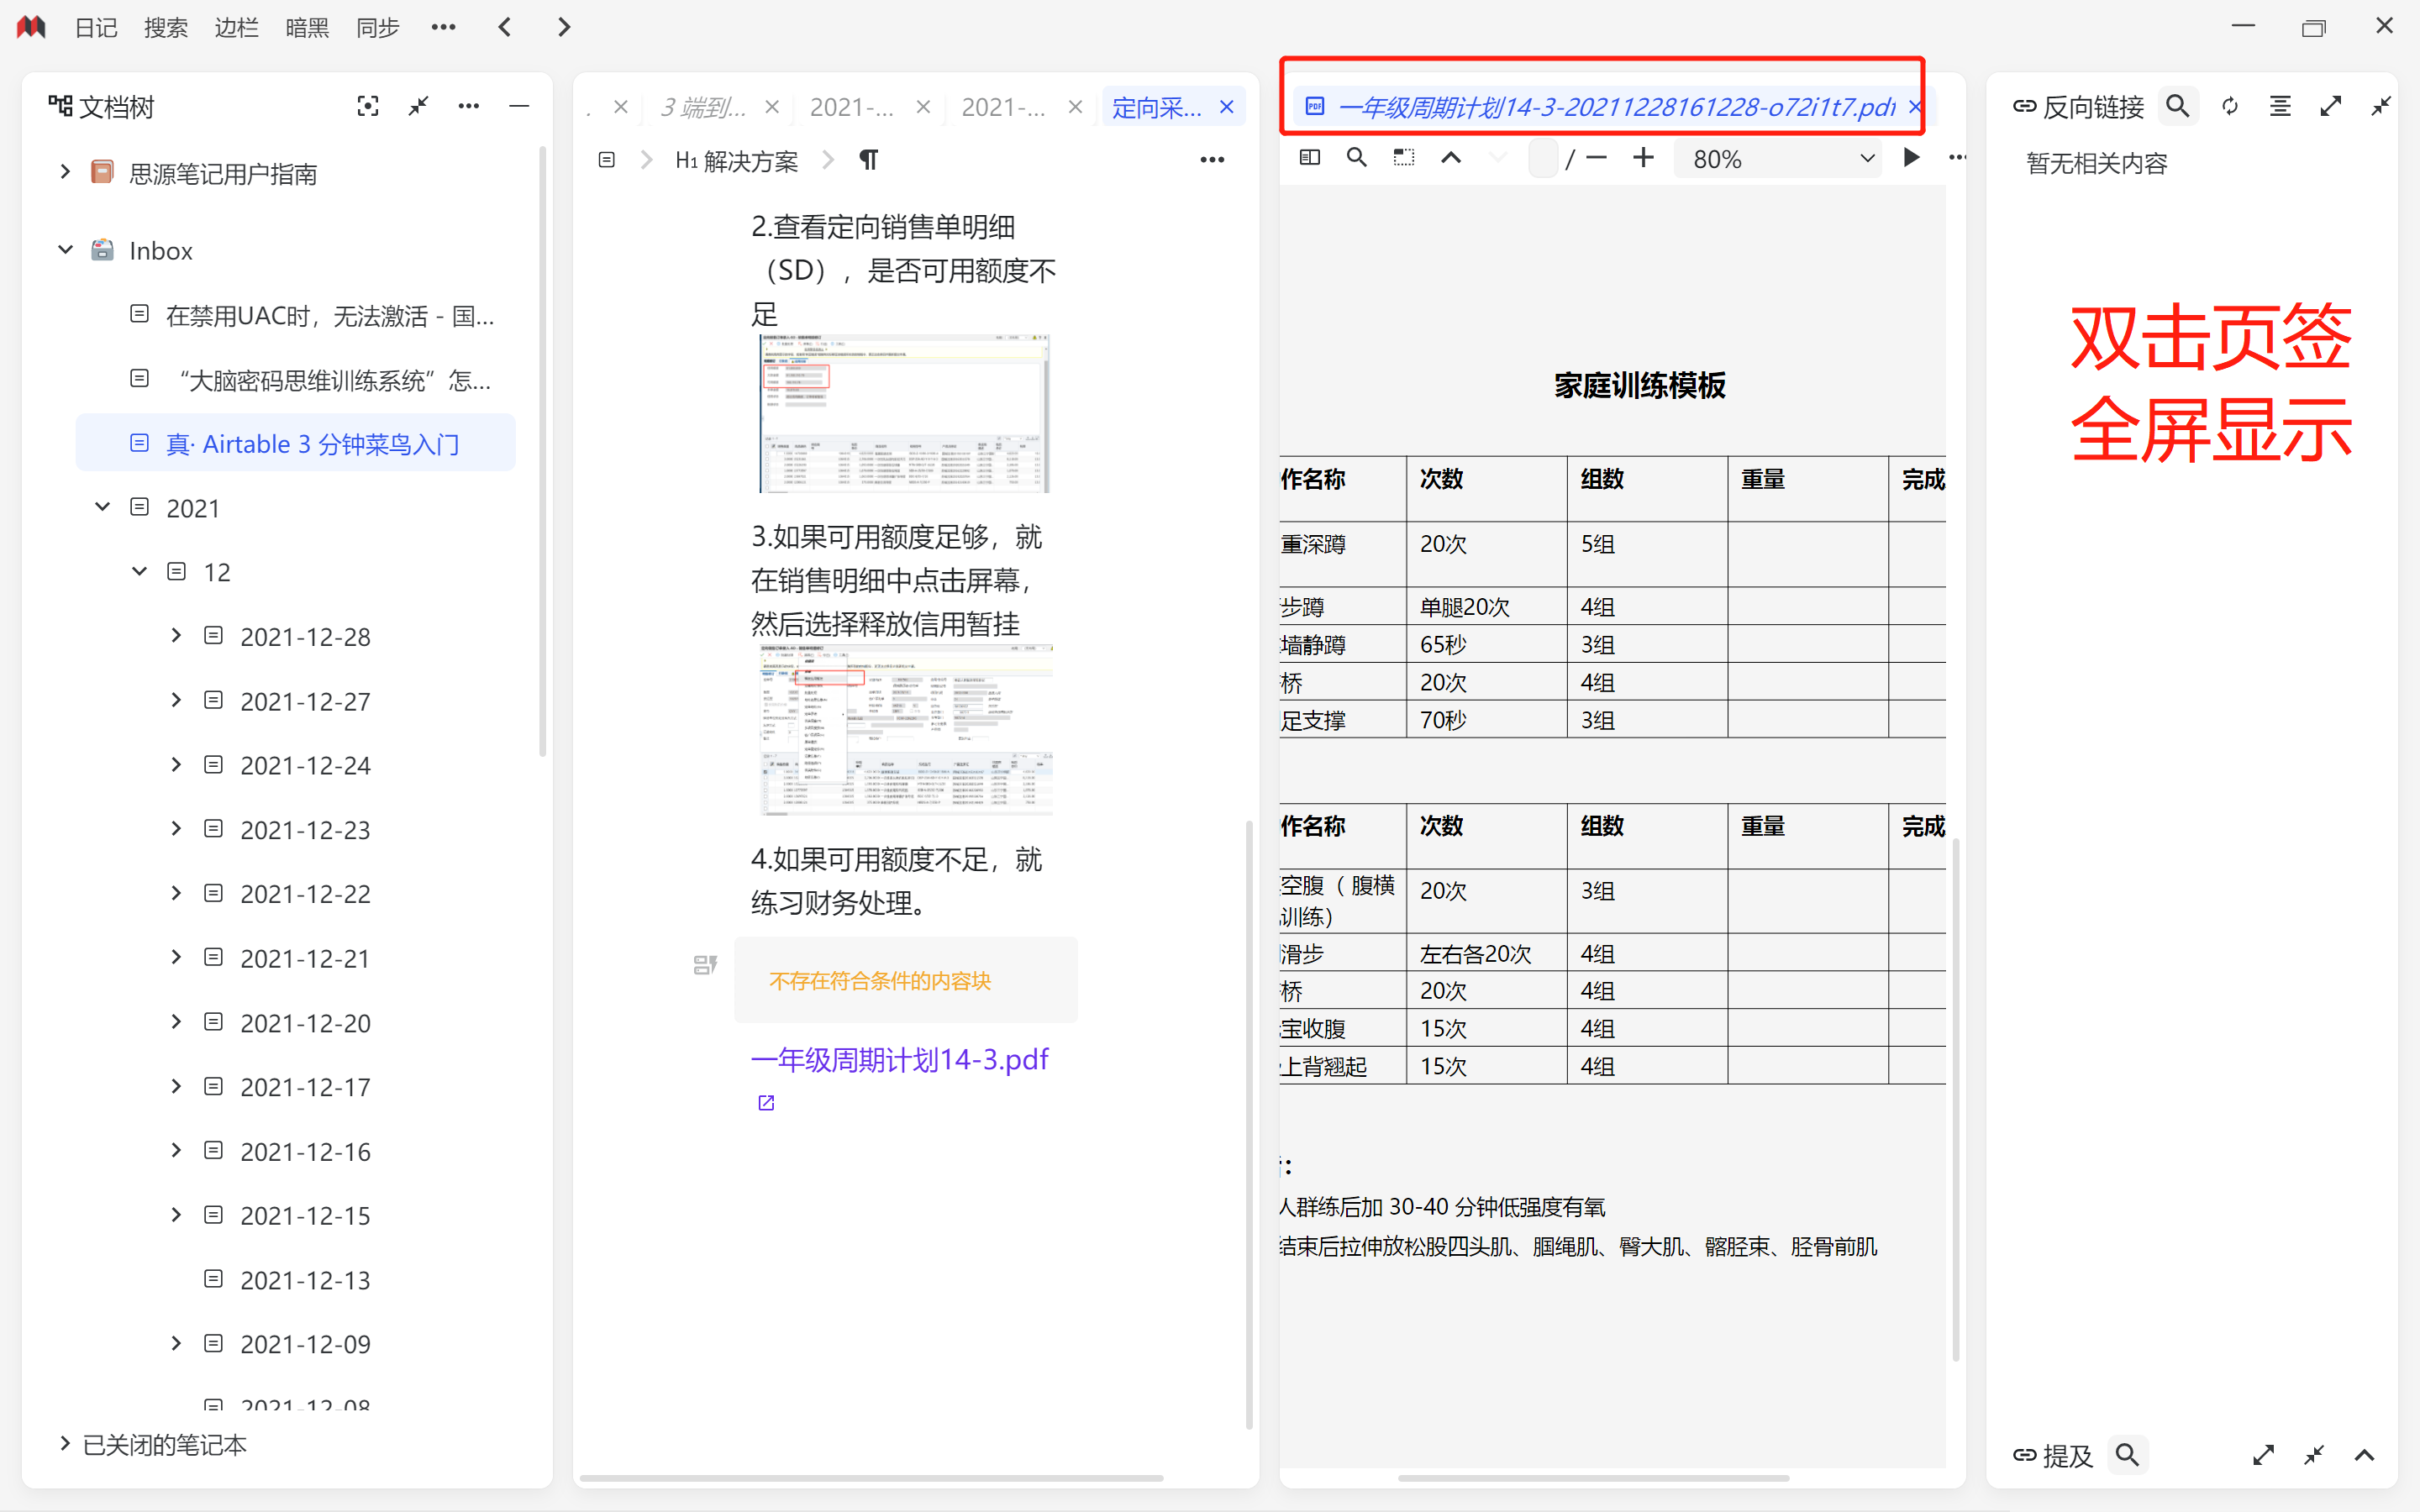The image size is (2420, 1512).
Task: Expand the closed notebooks section
Action: coord(66,1443)
